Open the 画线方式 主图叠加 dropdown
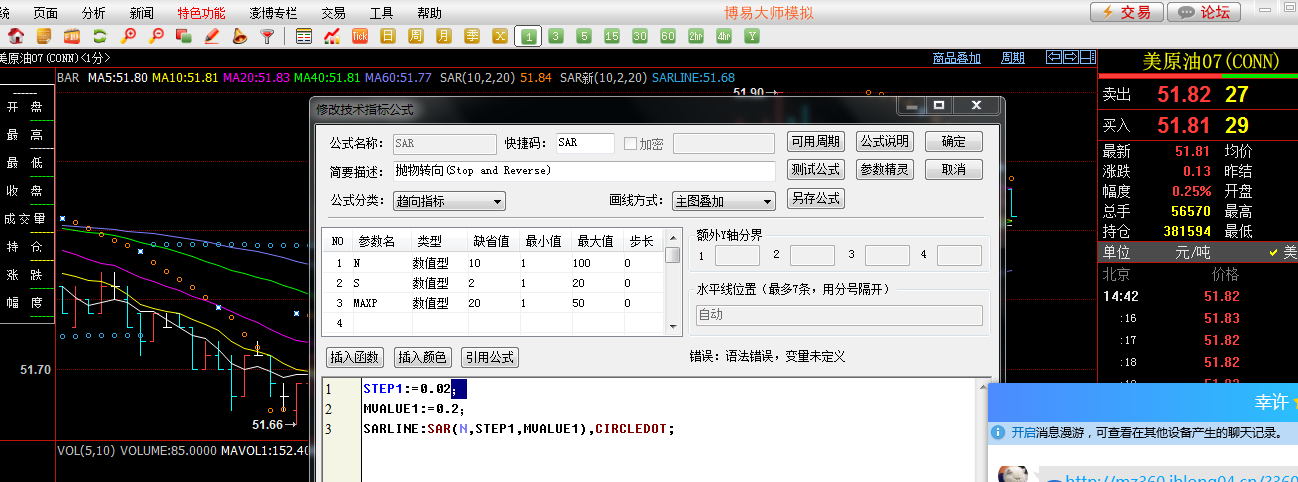The width and height of the screenshot is (1298, 482). pyautogui.click(x=723, y=201)
